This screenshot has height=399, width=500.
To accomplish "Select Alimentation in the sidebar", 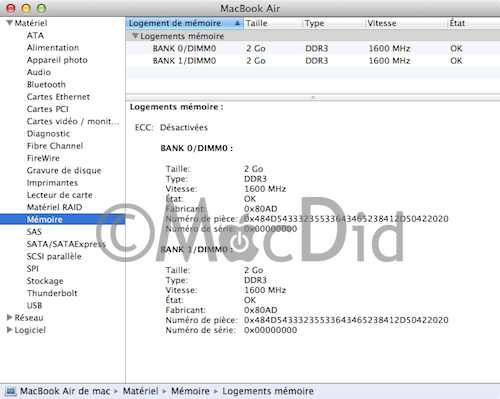I will pyautogui.click(x=53, y=48).
